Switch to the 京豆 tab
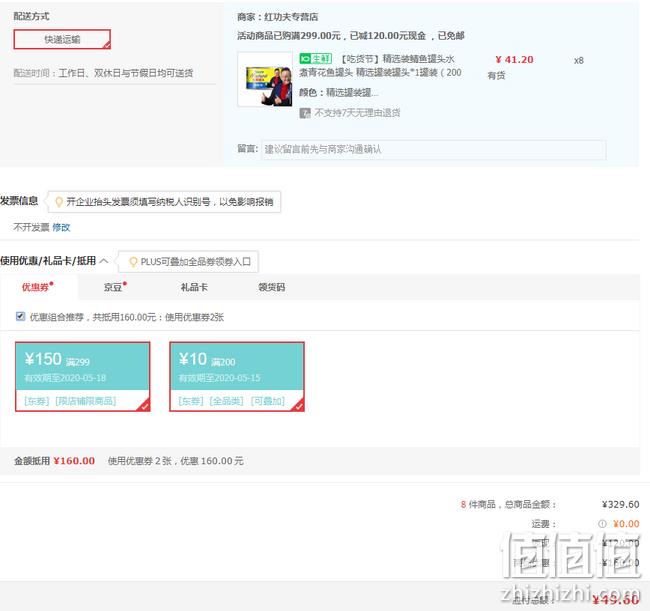 [115, 287]
